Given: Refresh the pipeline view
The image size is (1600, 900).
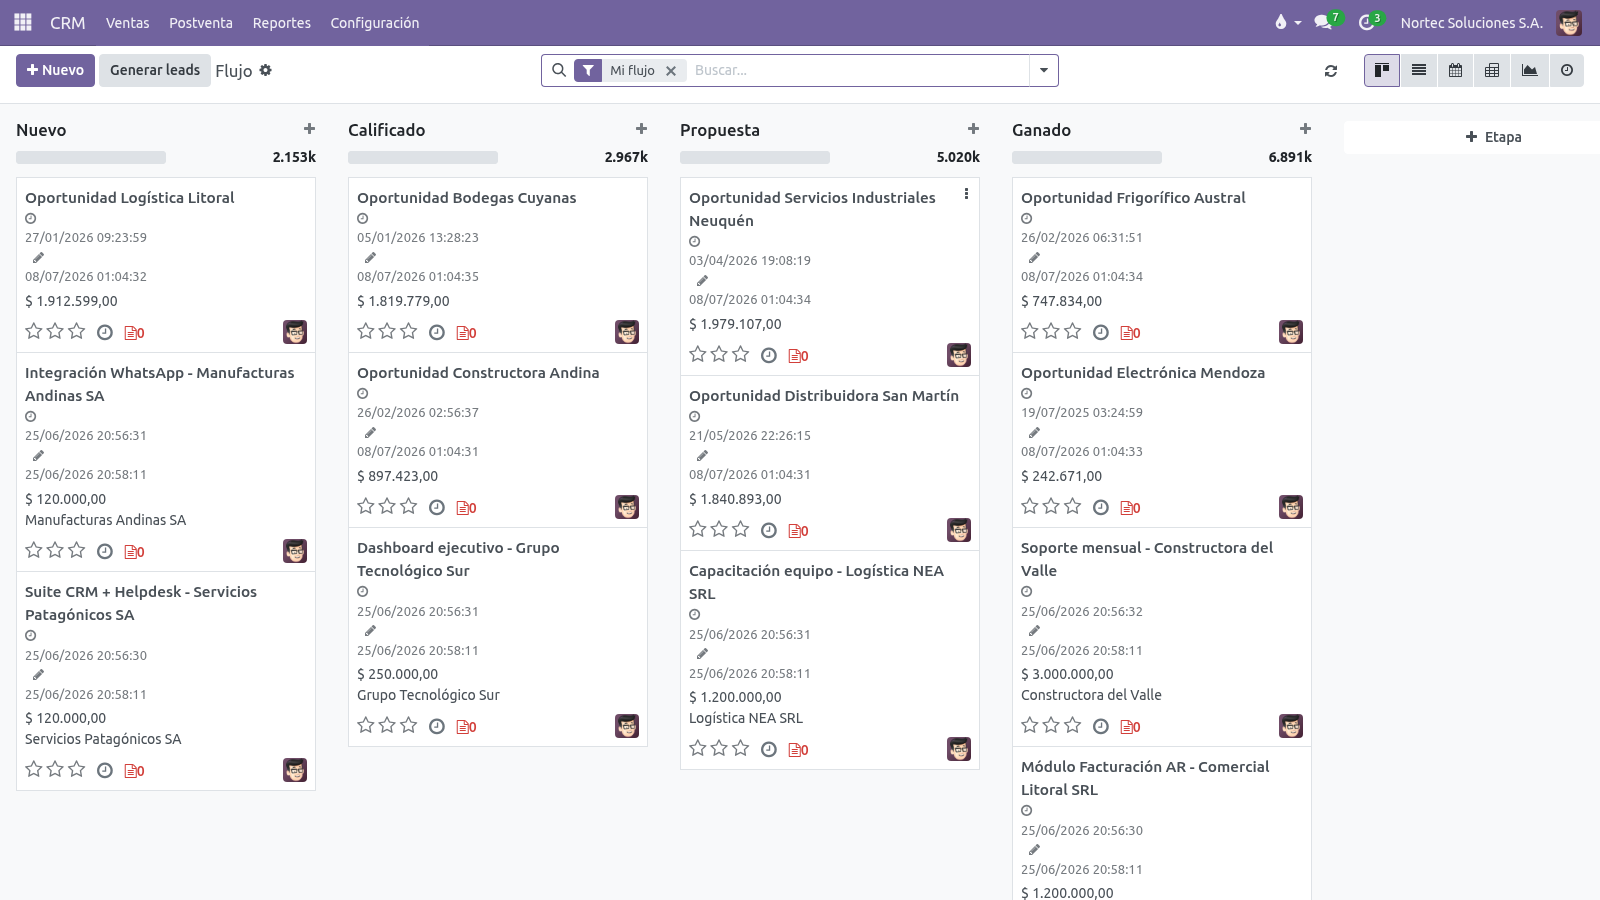Looking at the screenshot, I should 1331,71.
